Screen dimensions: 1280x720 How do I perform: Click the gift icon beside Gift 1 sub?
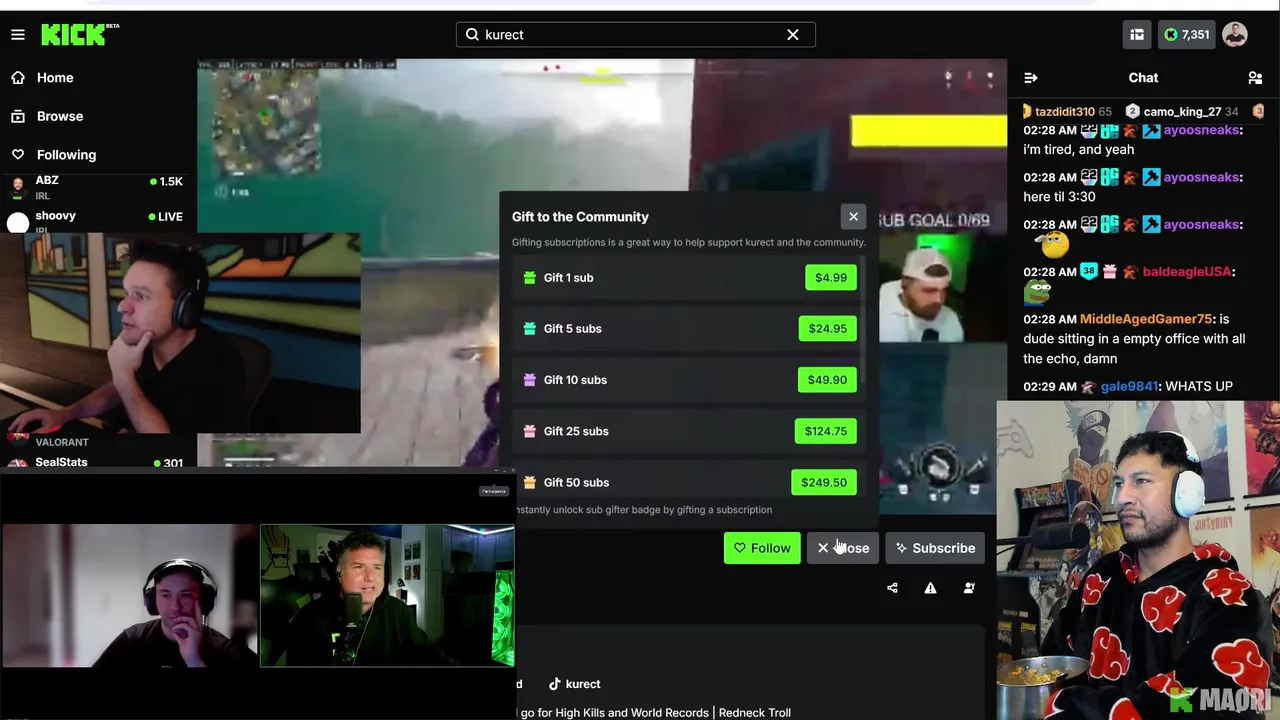coord(530,278)
